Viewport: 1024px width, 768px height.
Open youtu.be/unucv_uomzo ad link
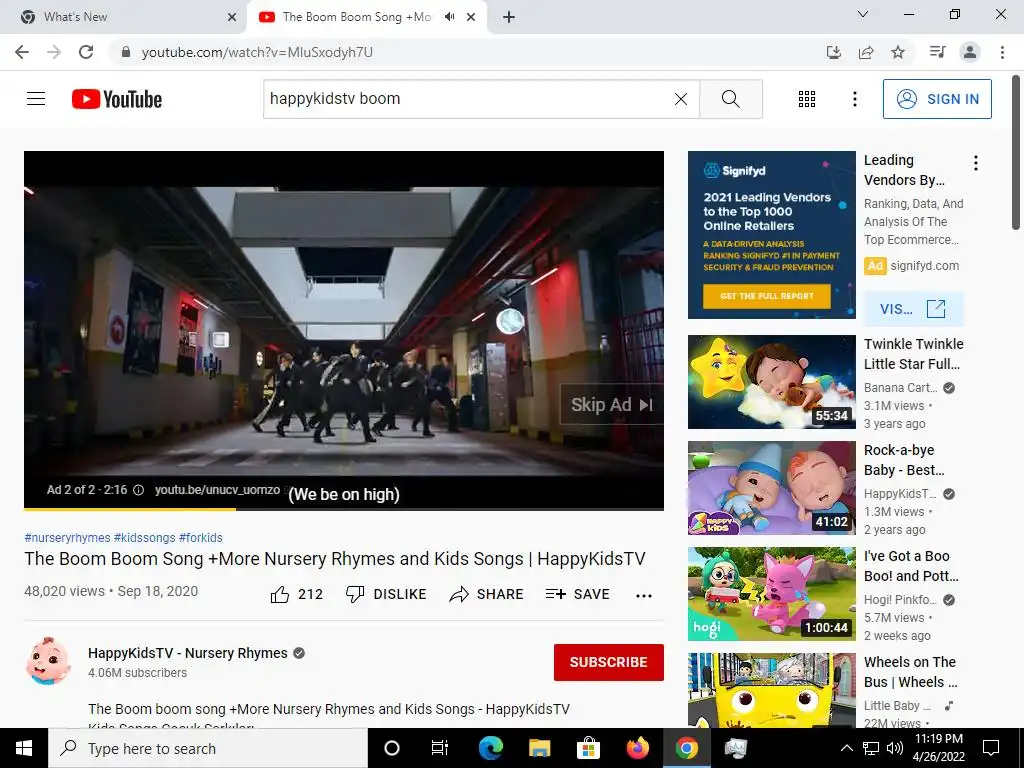click(x=217, y=490)
